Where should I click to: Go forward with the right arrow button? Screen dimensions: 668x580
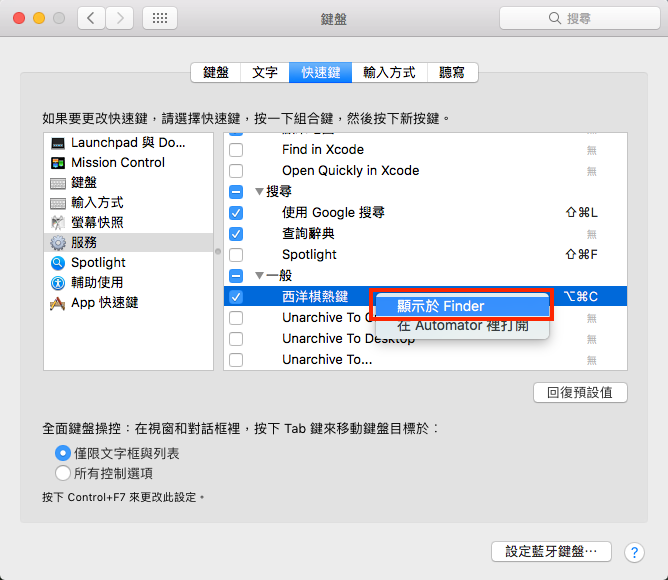point(120,18)
